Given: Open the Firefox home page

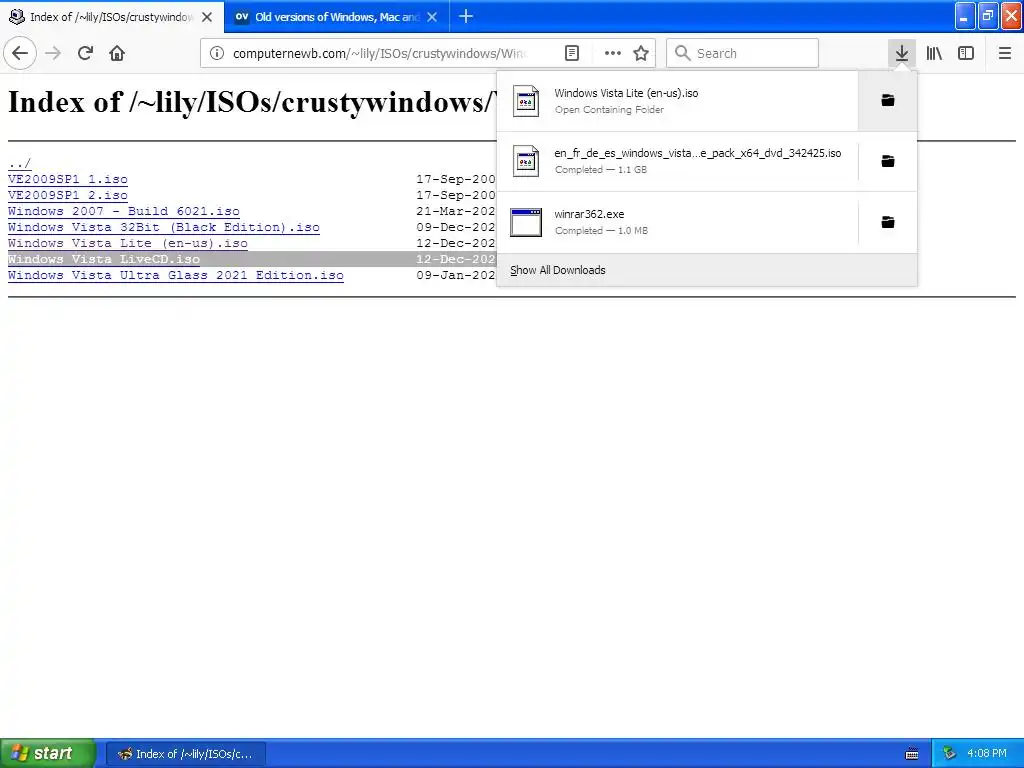Looking at the screenshot, I should tap(117, 53).
